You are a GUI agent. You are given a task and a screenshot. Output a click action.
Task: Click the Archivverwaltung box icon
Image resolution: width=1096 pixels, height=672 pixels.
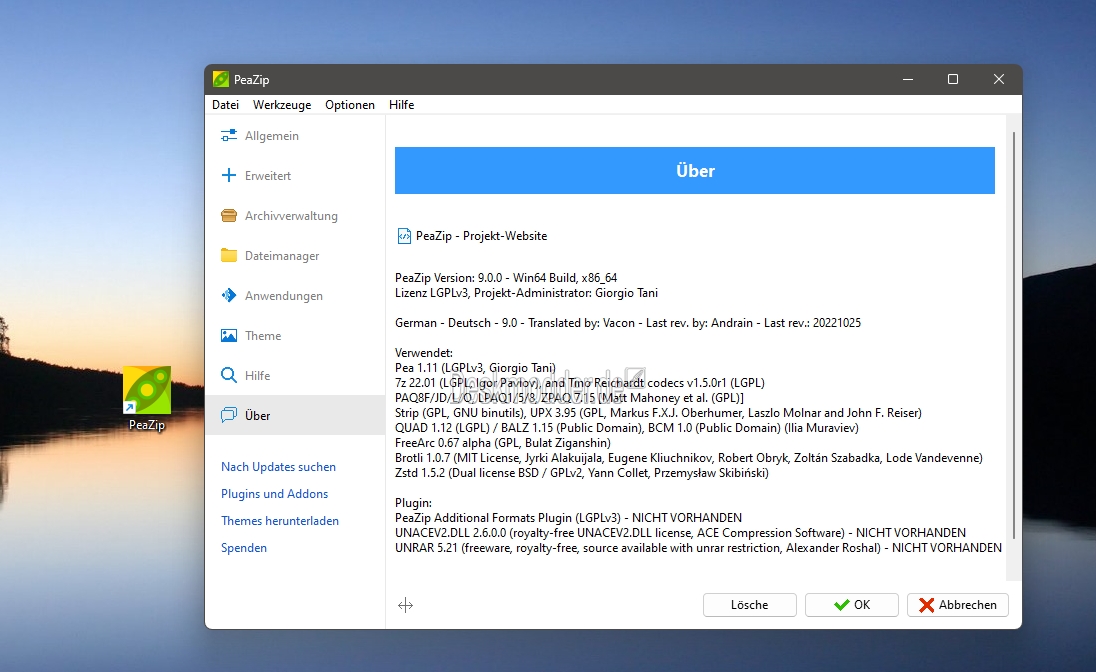click(229, 215)
